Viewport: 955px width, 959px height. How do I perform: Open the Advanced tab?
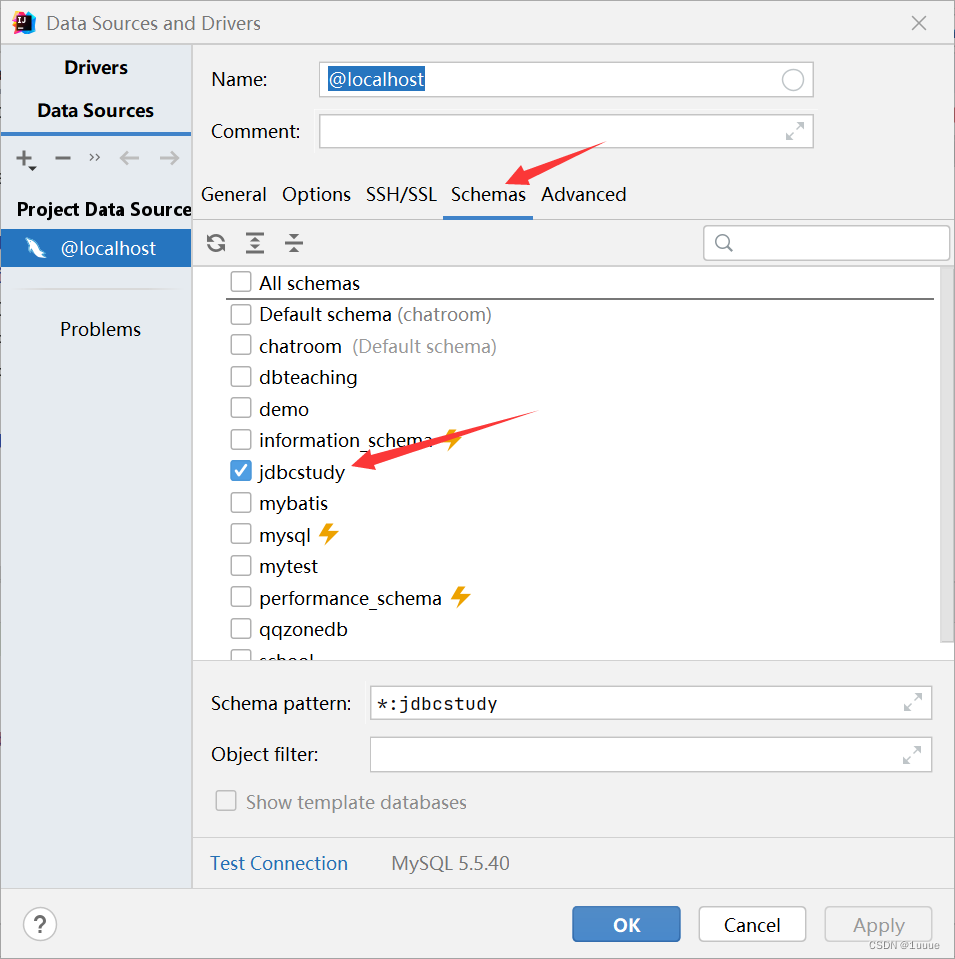584,194
